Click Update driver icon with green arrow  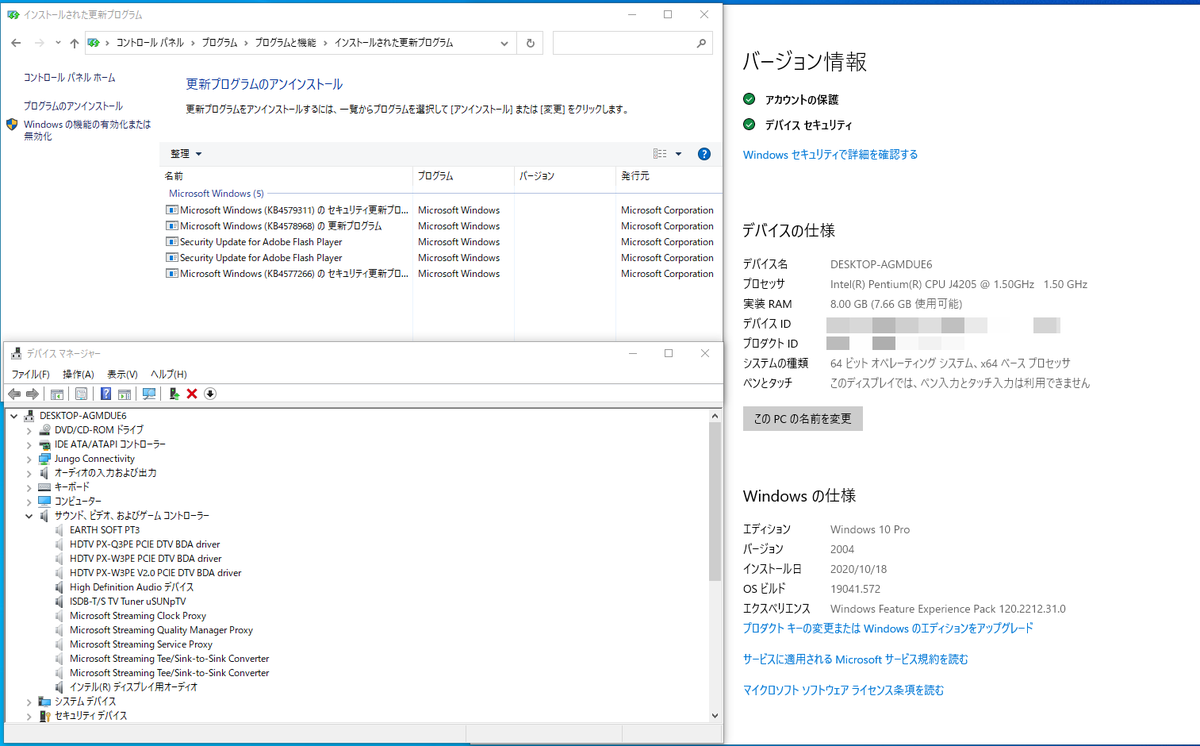click(x=174, y=394)
